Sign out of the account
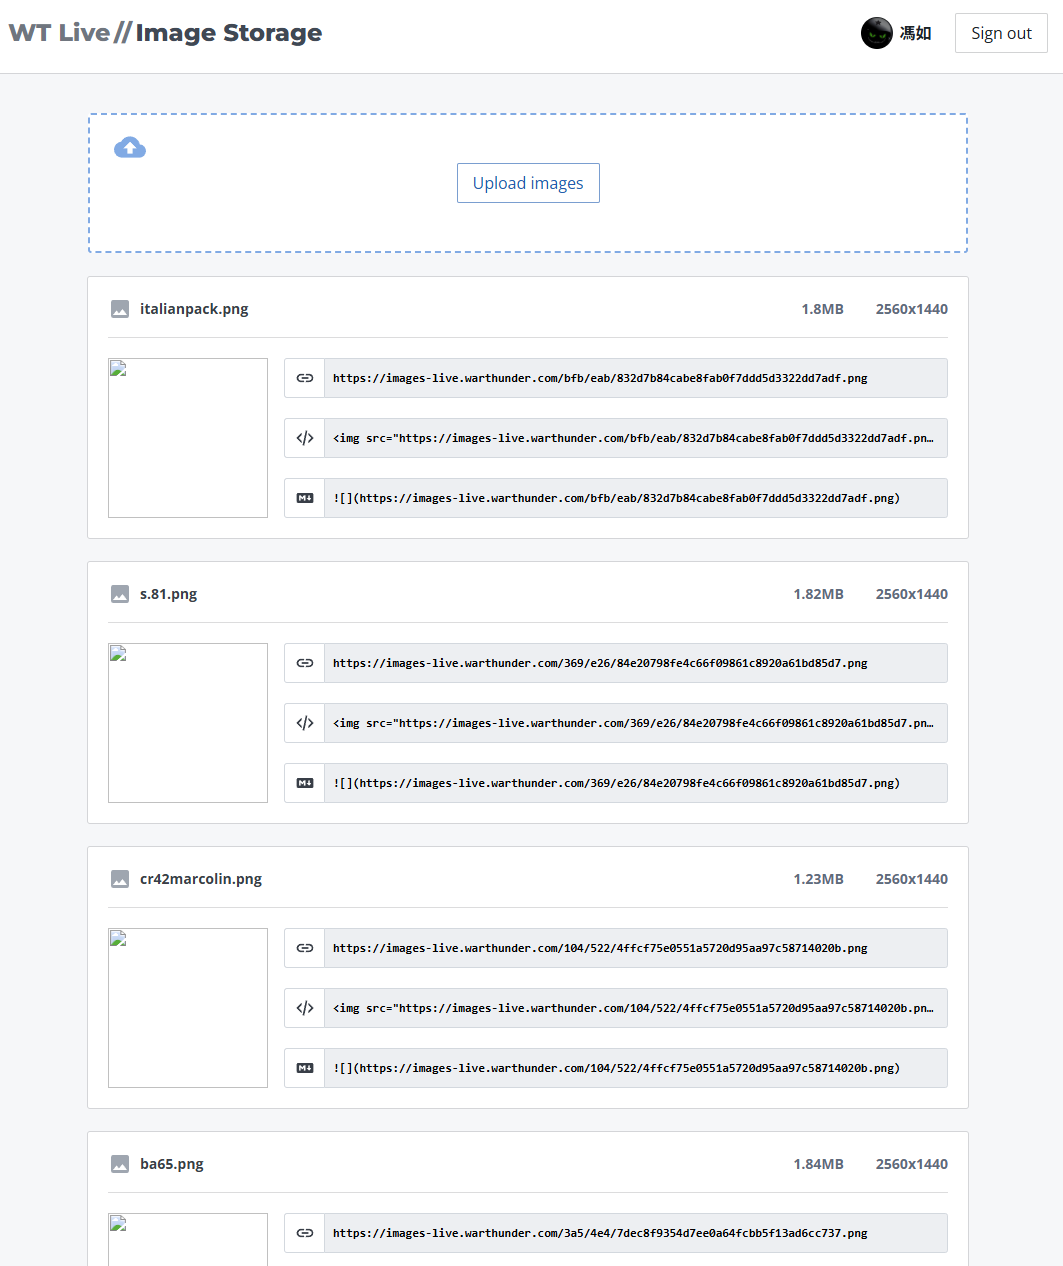Image resolution: width=1063 pixels, height=1266 pixels. point(1001,33)
